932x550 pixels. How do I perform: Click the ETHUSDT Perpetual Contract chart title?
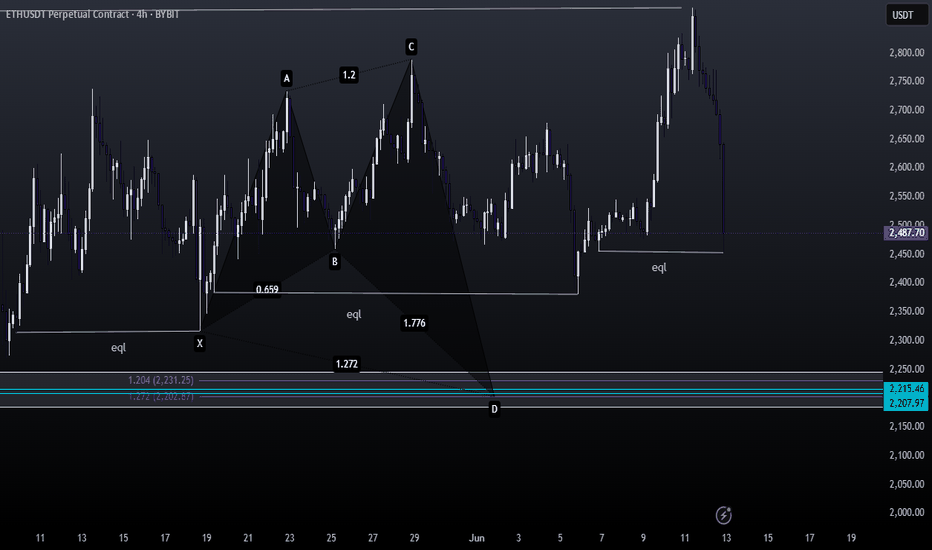92,14
